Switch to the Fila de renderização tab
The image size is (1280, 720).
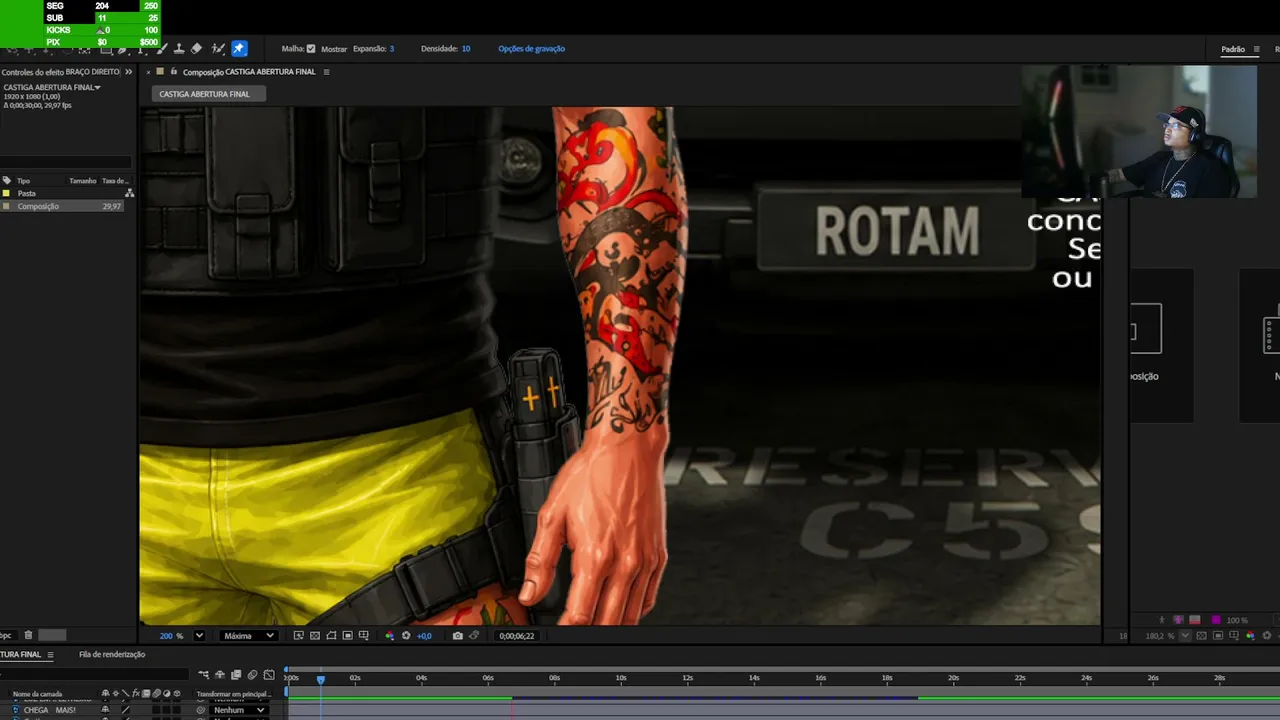(x=112, y=655)
